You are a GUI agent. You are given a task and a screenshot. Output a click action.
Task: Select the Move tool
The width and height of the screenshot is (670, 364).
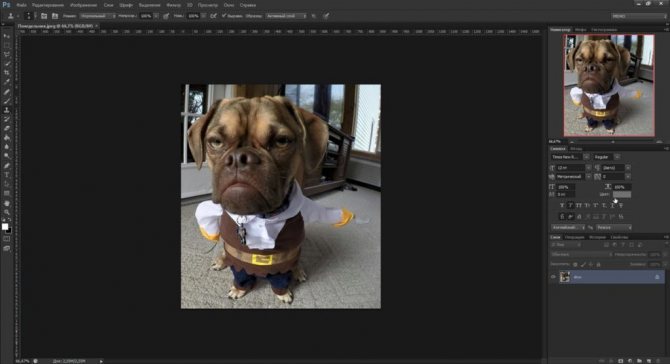(6, 36)
